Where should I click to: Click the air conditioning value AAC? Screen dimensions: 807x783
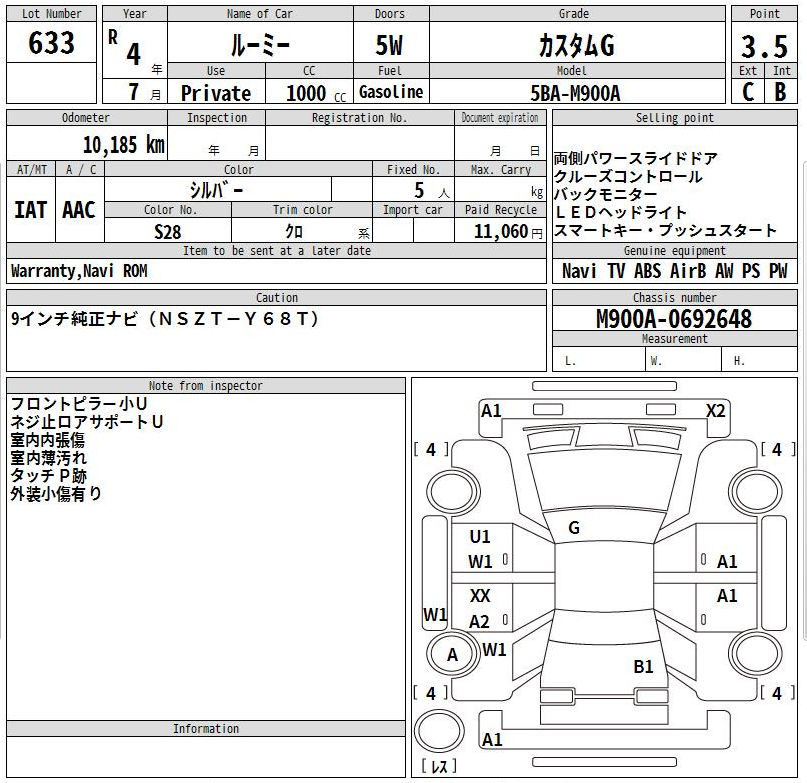[x=79, y=210]
